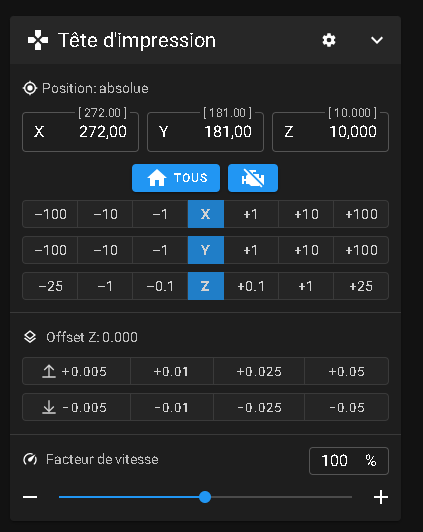Image resolution: width=423 pixels, height=532 pixels.
Task: Focus the X position input field
Action: 80,132
